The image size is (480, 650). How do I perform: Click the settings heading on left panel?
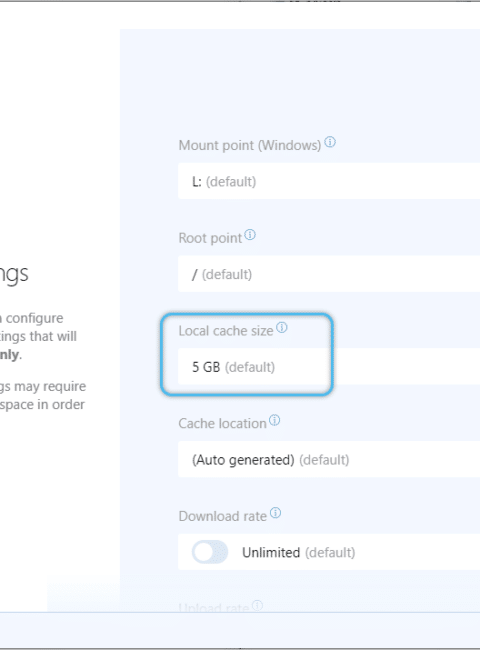[x=14, y=274]
